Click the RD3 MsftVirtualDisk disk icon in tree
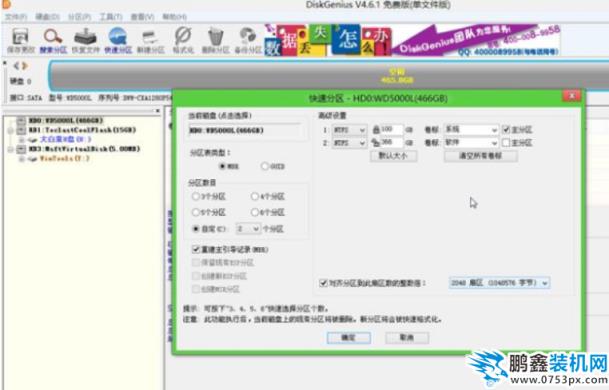This screenshot has width=609, height=390. (x=21, y=149)
